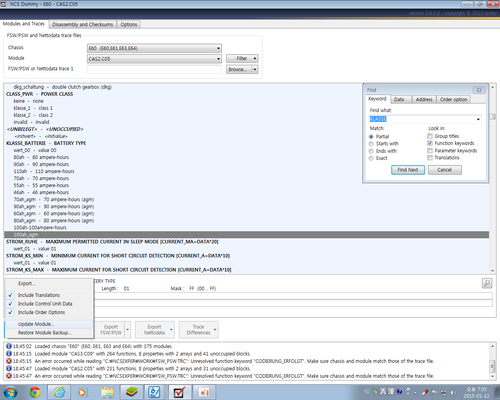Switch to the red checkmark app in the taskbar
Image resolution: width=500 pixels, height=400 pixels.
pos(179,392)
